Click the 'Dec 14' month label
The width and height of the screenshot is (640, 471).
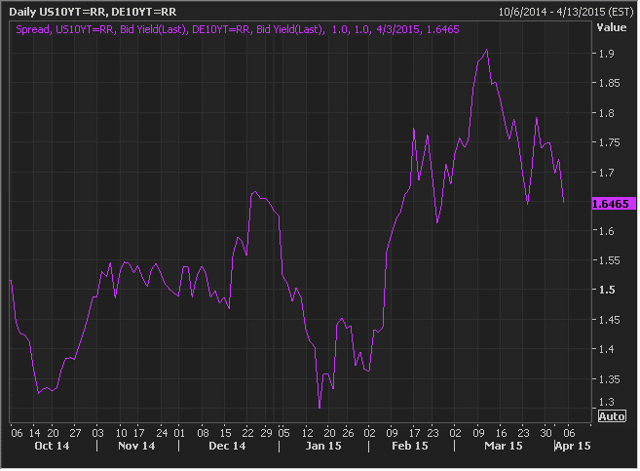coord(228,447)
